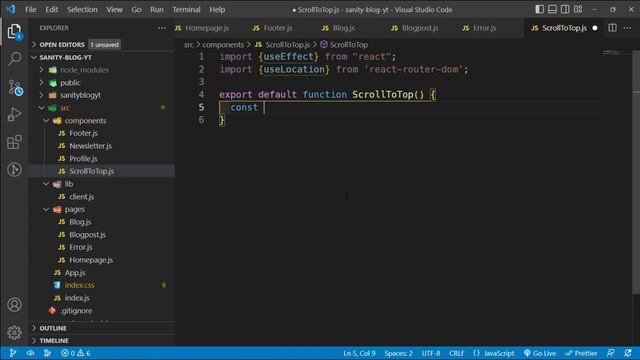Open the Accounts menu icon

14,304
